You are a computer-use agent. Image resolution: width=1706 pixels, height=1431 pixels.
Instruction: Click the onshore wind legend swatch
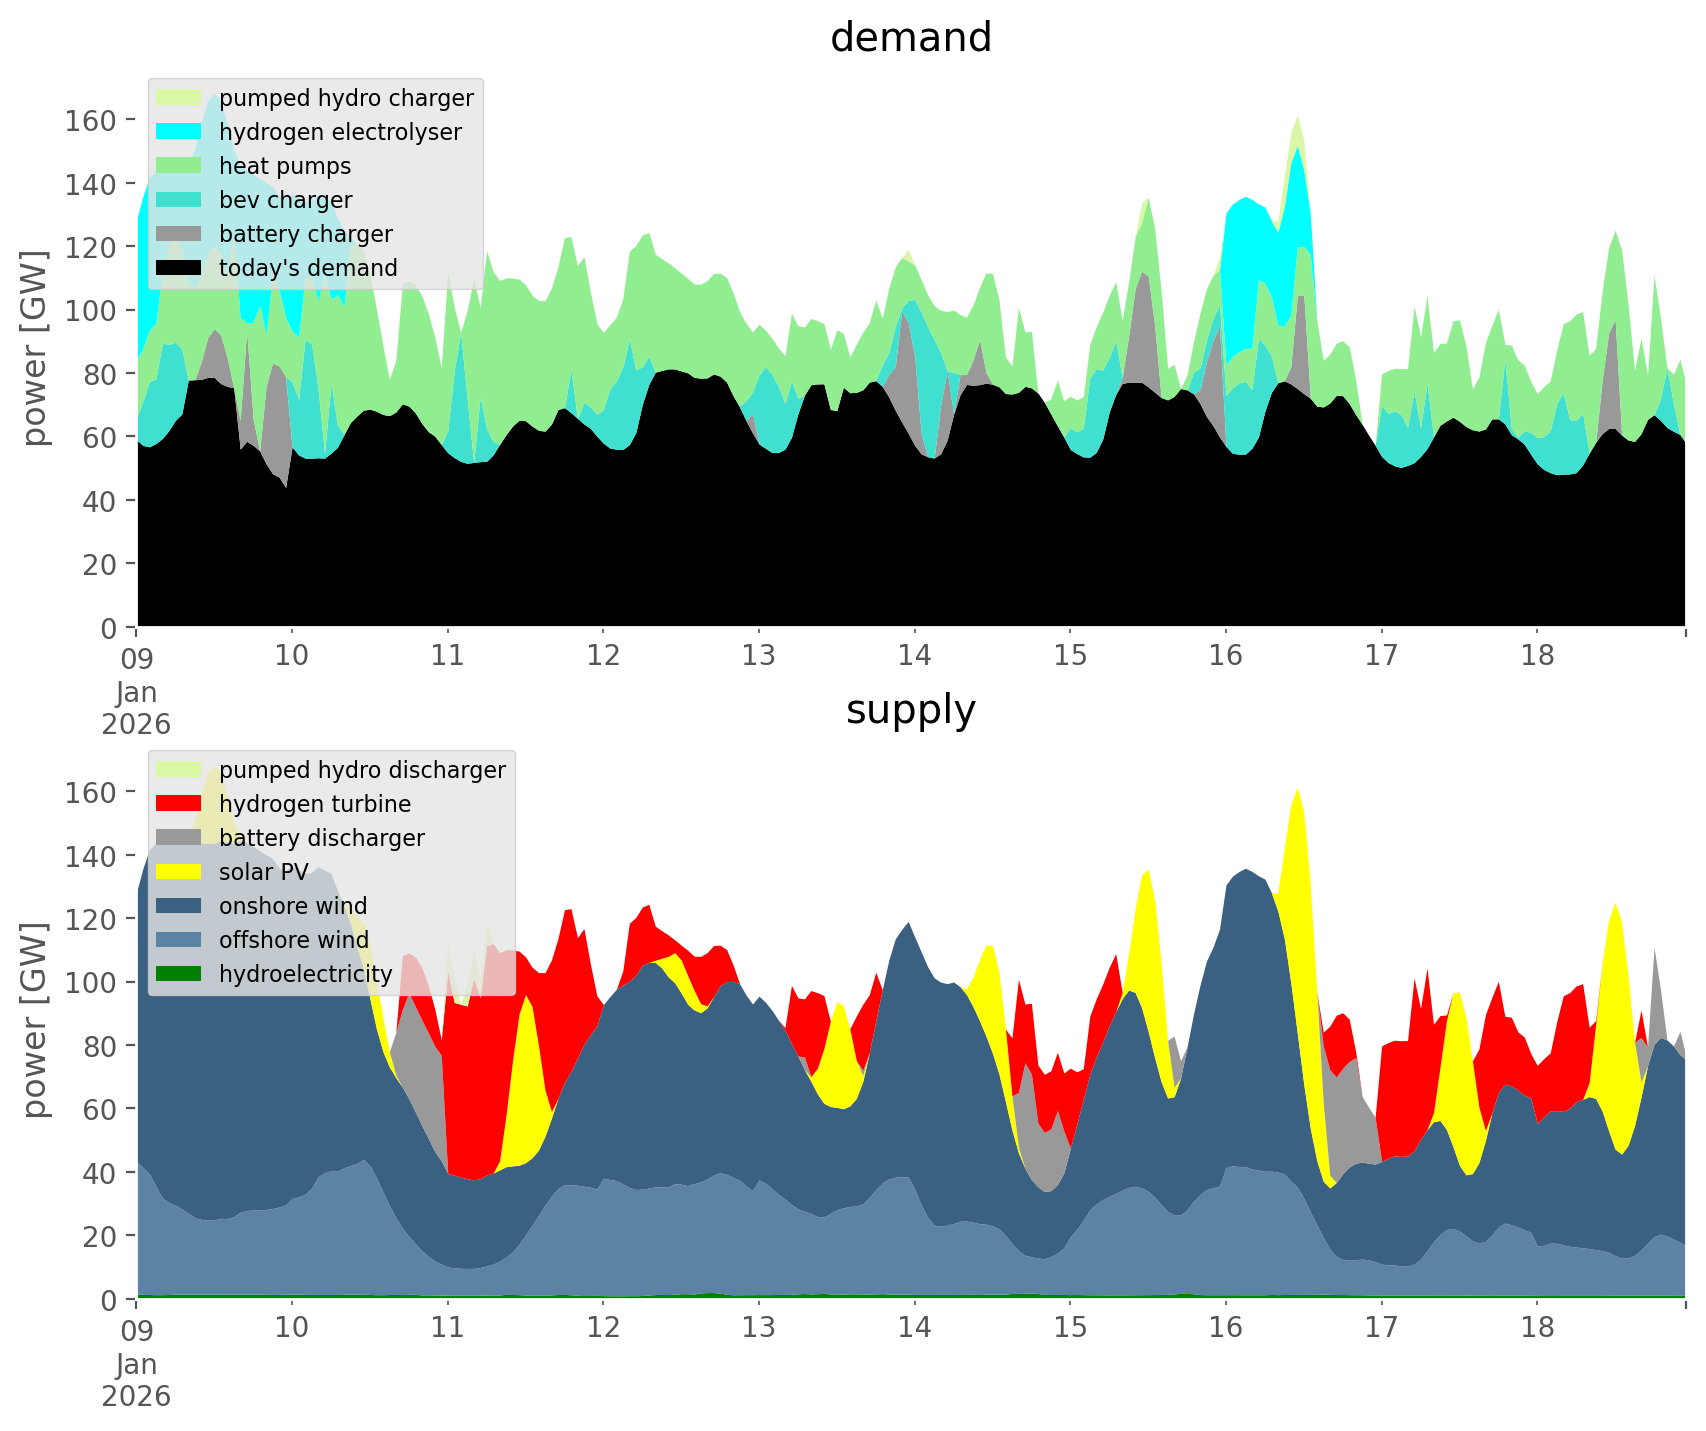tap(179, 906)
